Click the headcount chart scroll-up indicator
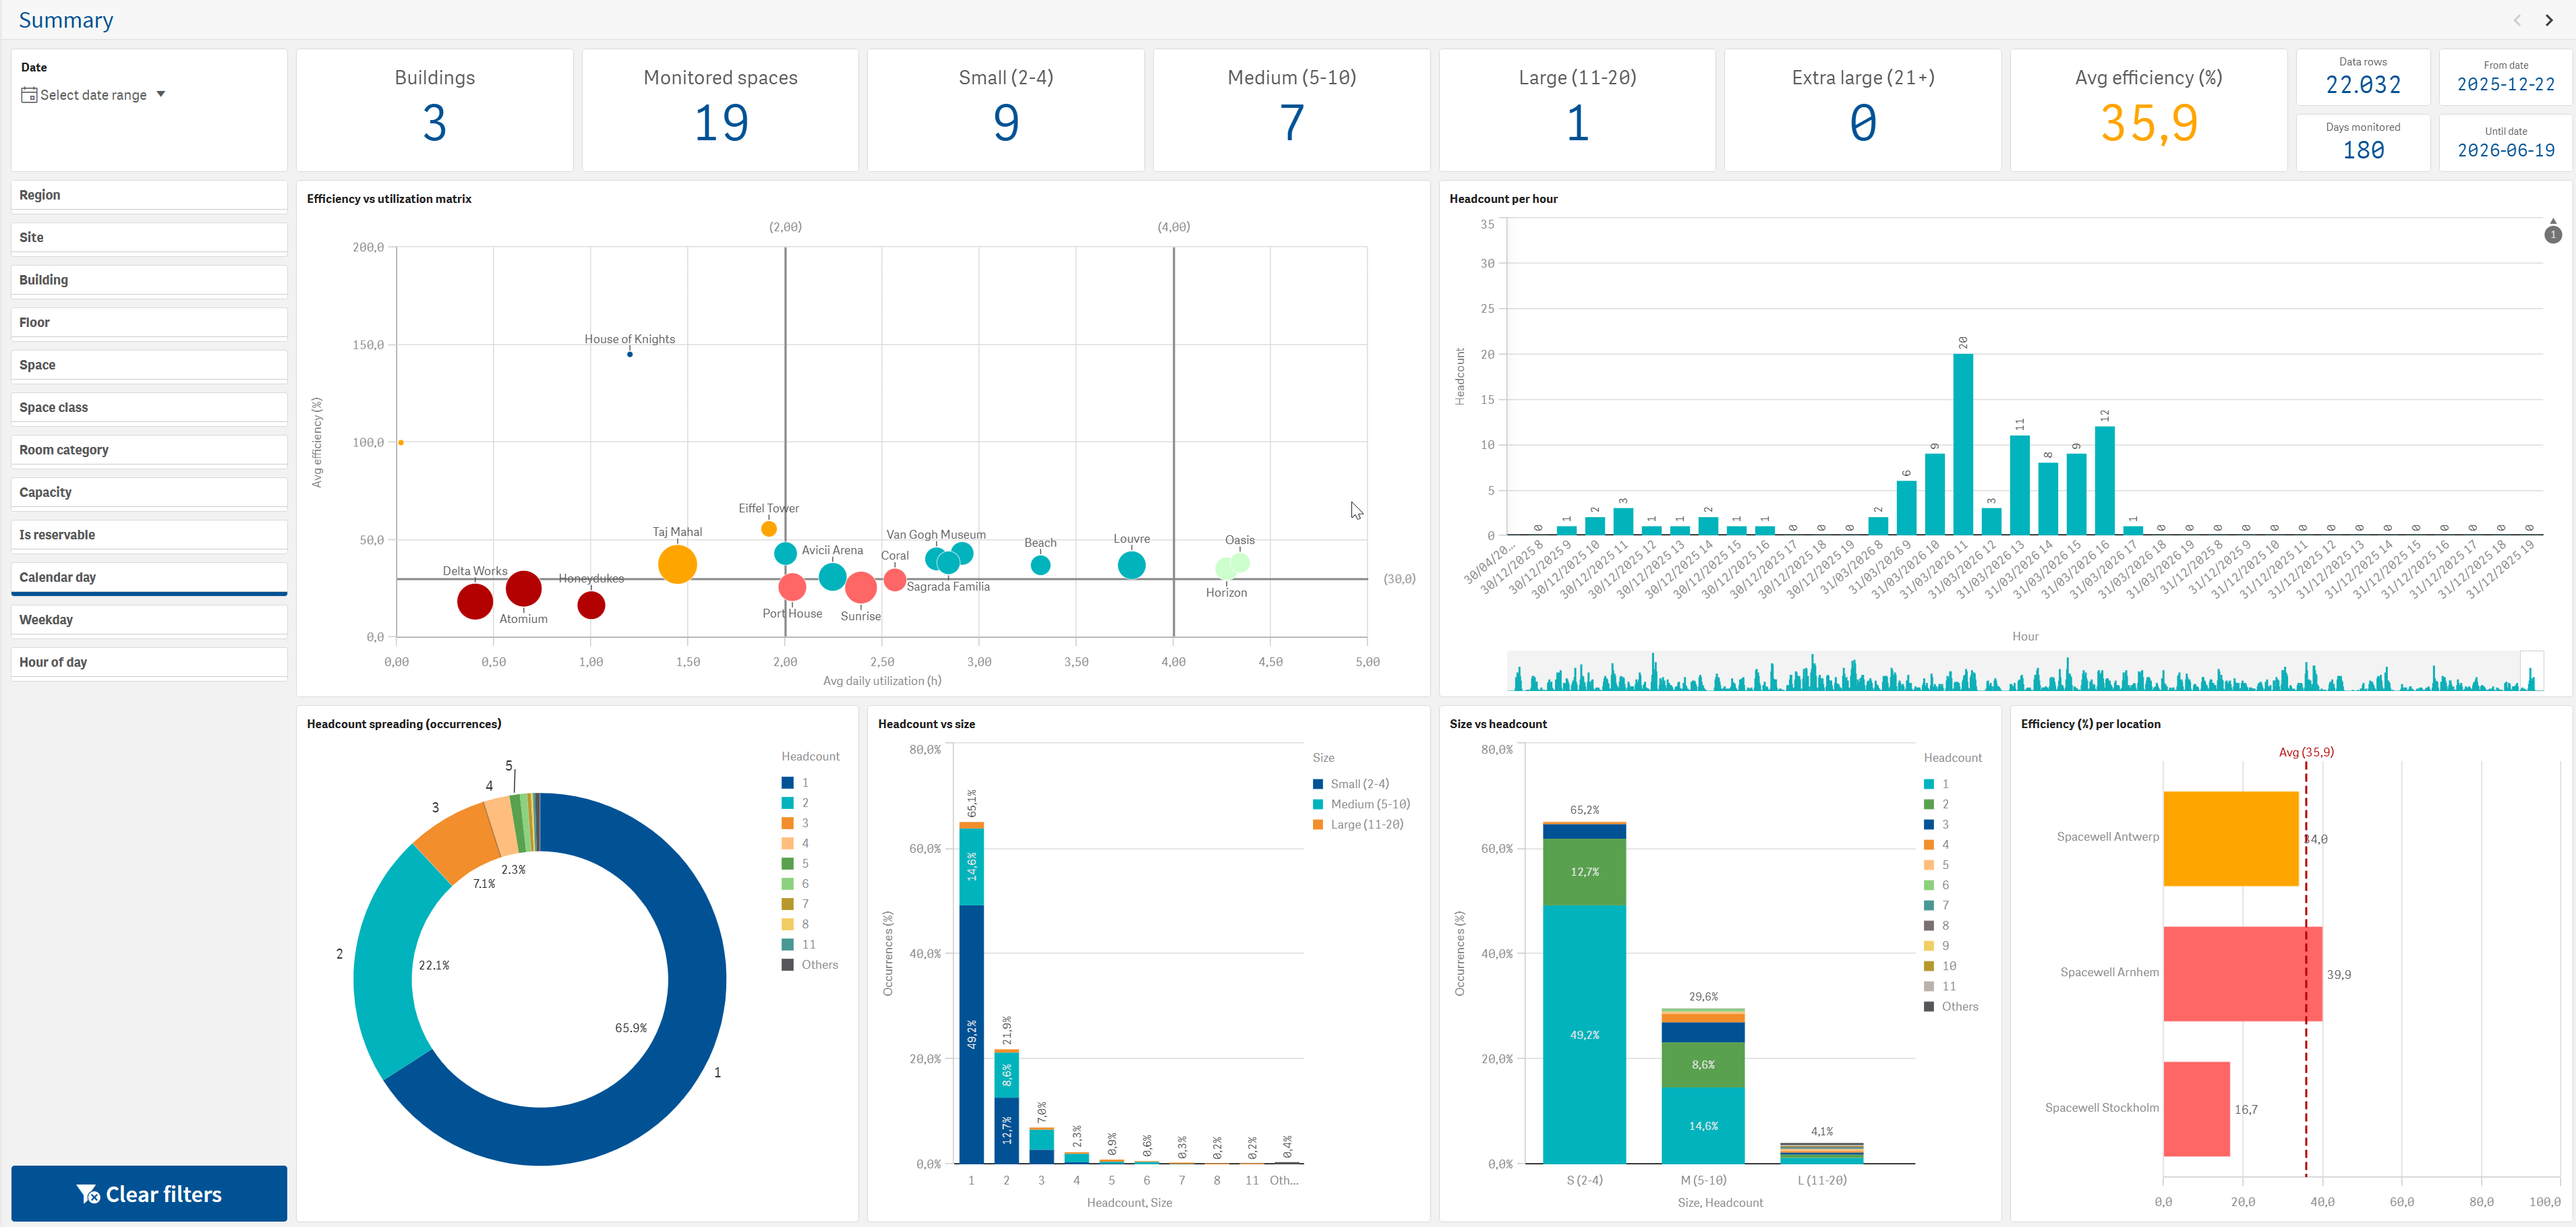2576x1227 pixels. (x=2553, y=231)
